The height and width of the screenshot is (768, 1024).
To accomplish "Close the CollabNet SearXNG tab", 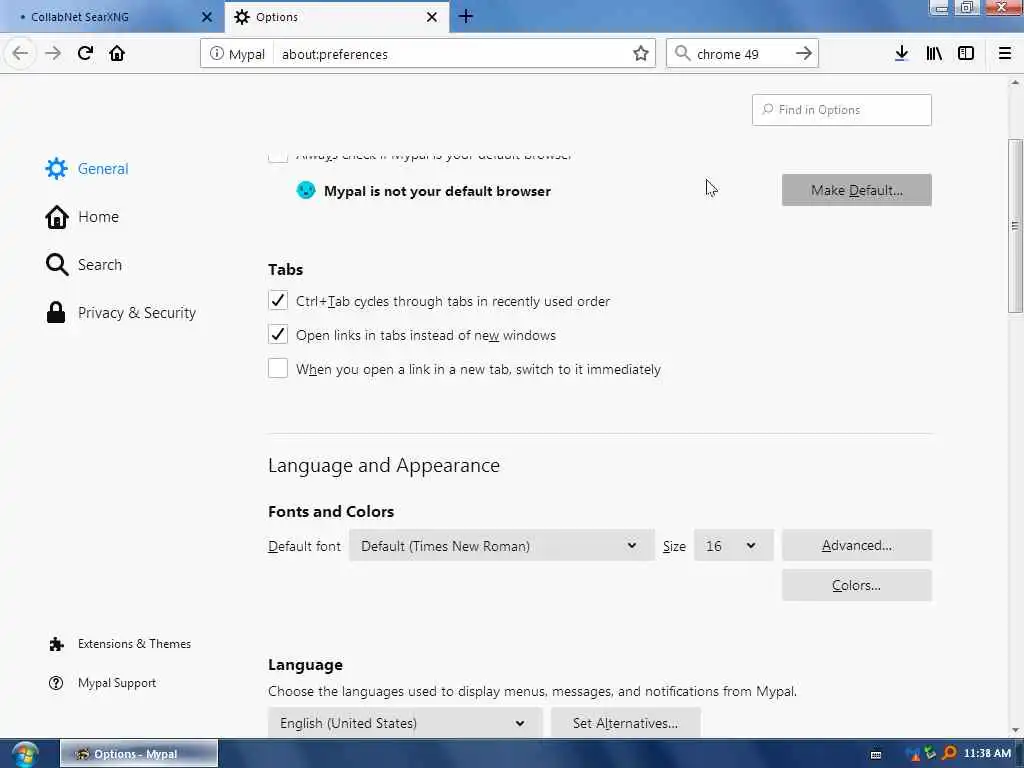I will tap(207, 17).
